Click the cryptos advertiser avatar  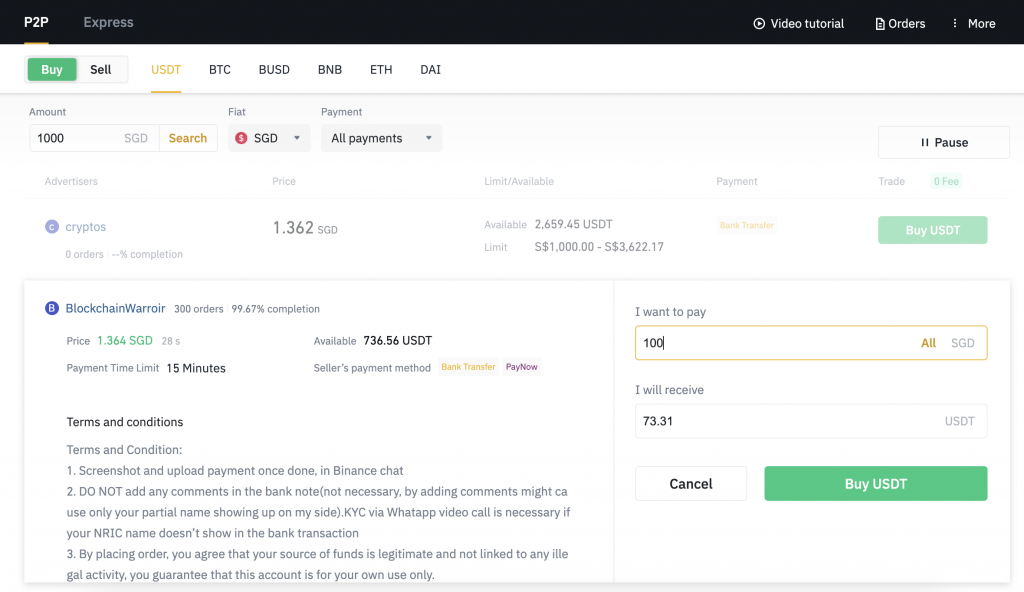tap(52, 227)
